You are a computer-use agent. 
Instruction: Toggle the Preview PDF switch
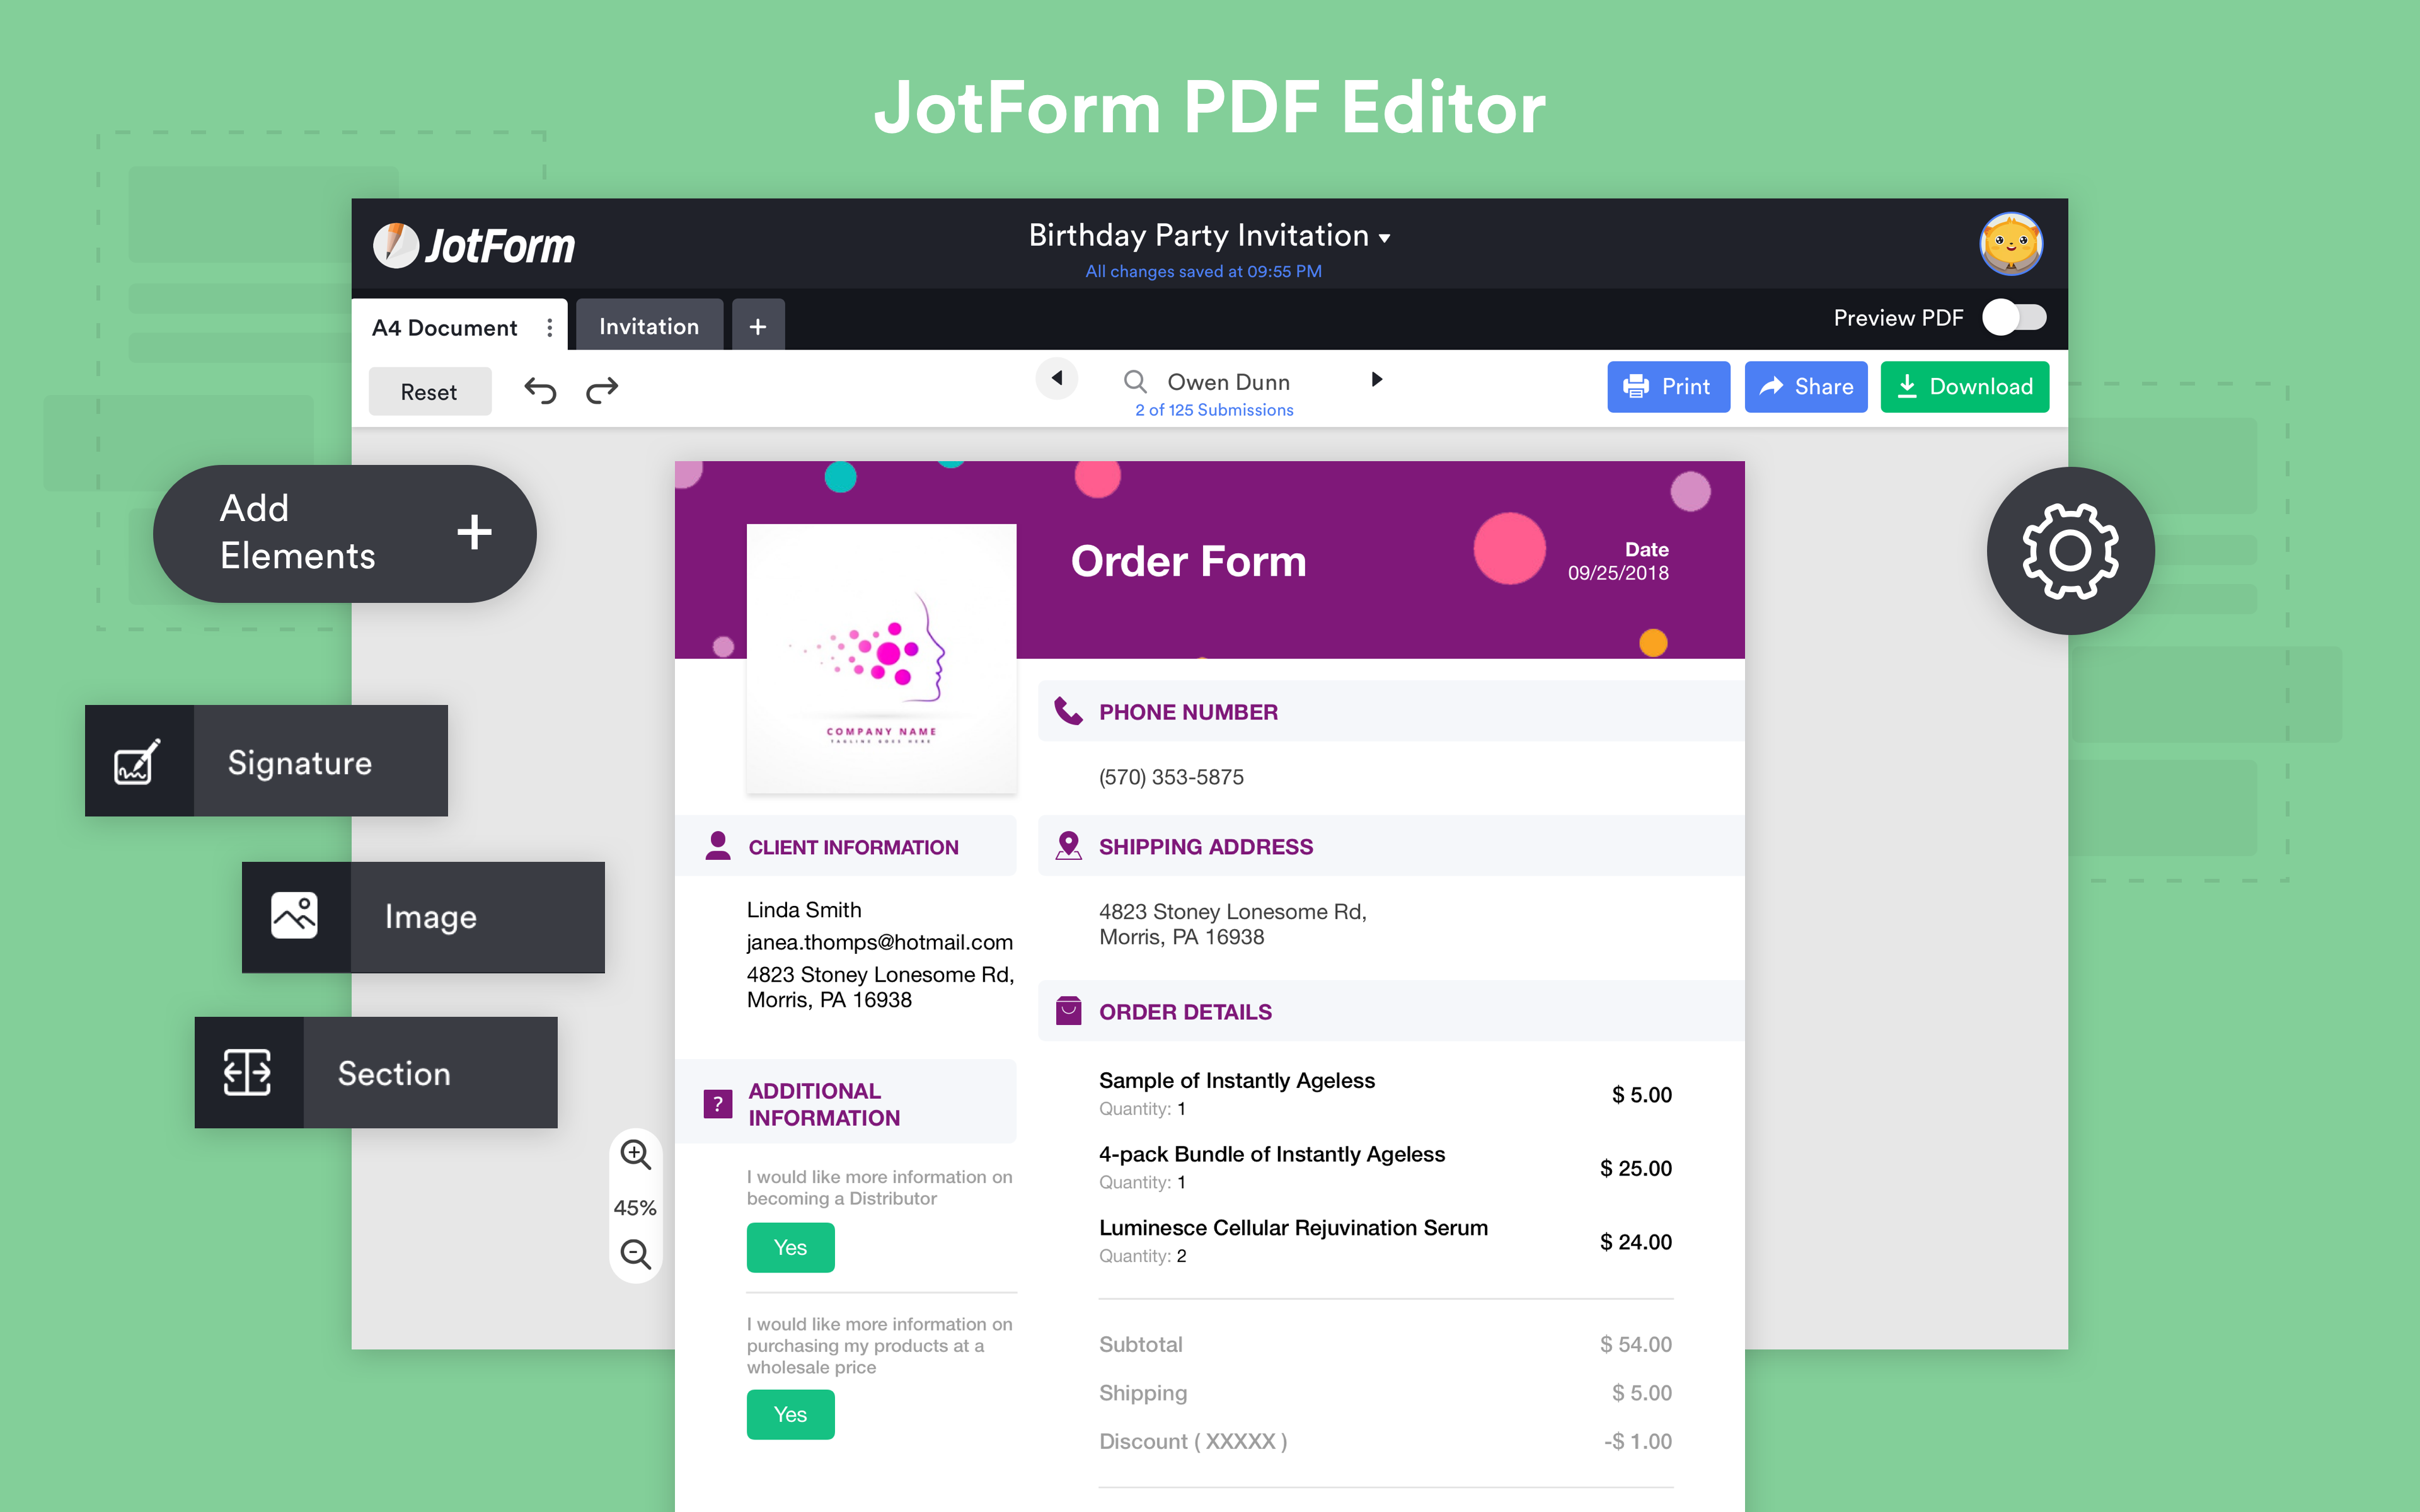coord(2013,318)
